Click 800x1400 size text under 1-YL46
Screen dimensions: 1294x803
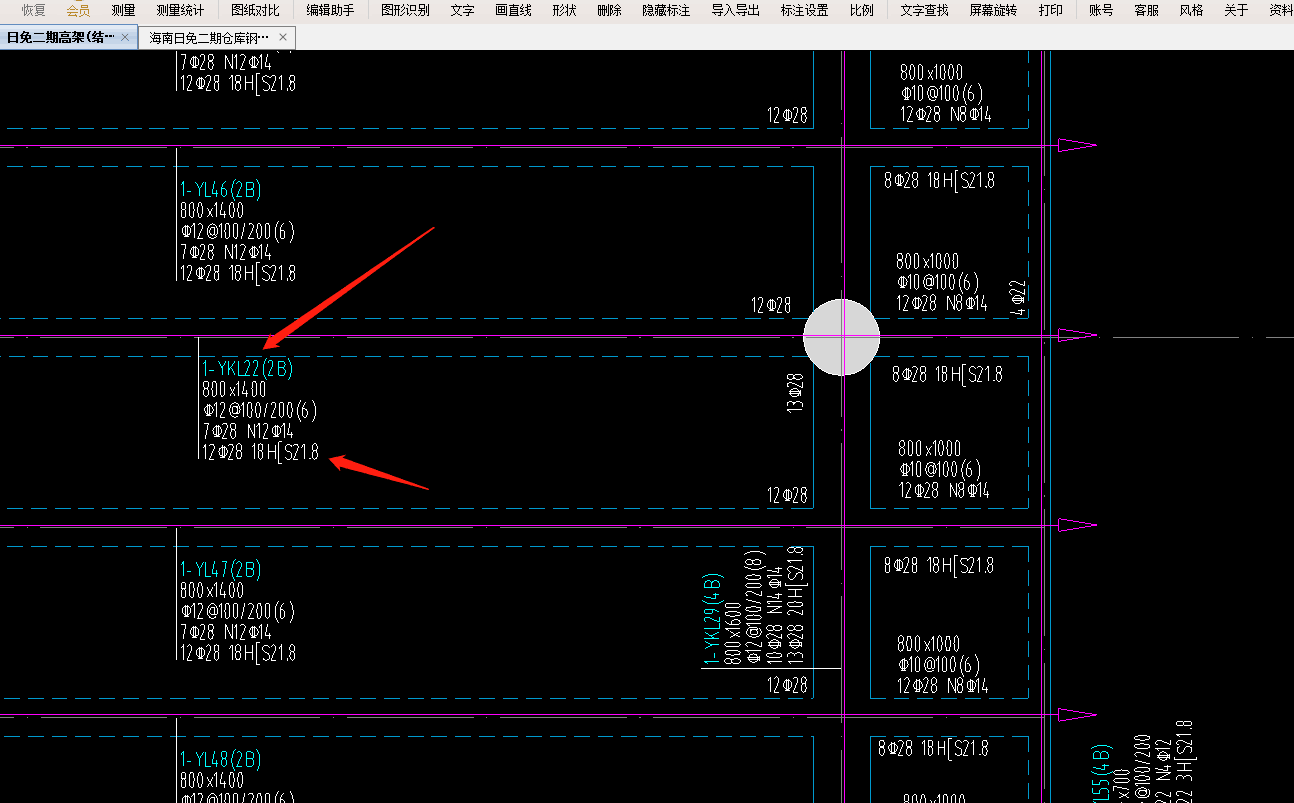coord(212,211)
